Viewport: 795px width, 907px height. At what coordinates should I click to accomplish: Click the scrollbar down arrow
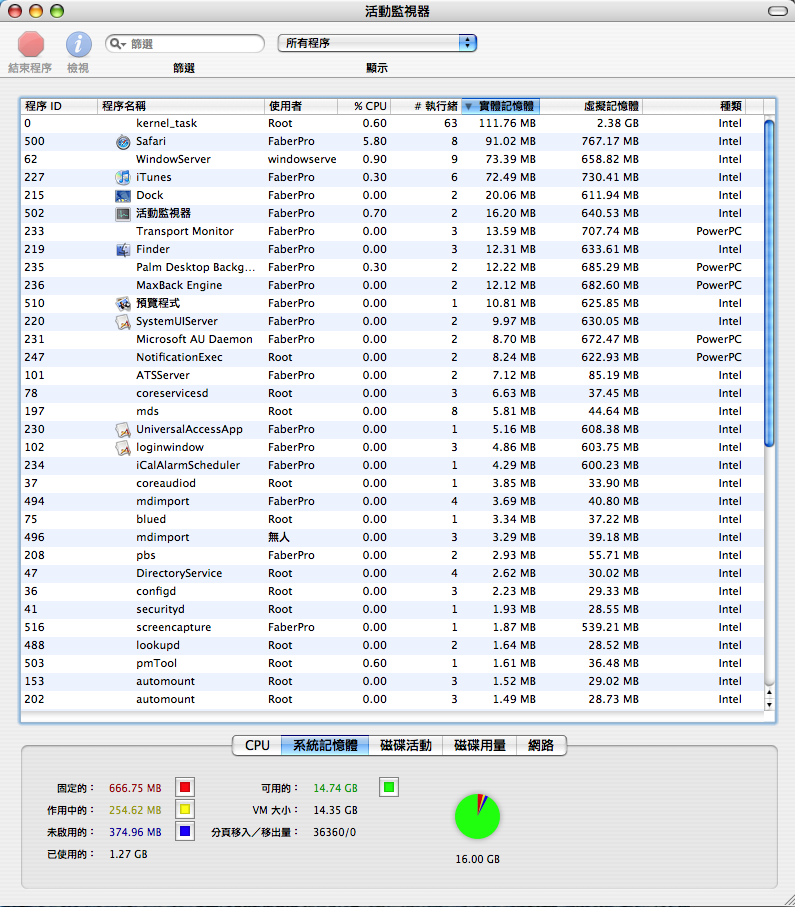[769, 705]
